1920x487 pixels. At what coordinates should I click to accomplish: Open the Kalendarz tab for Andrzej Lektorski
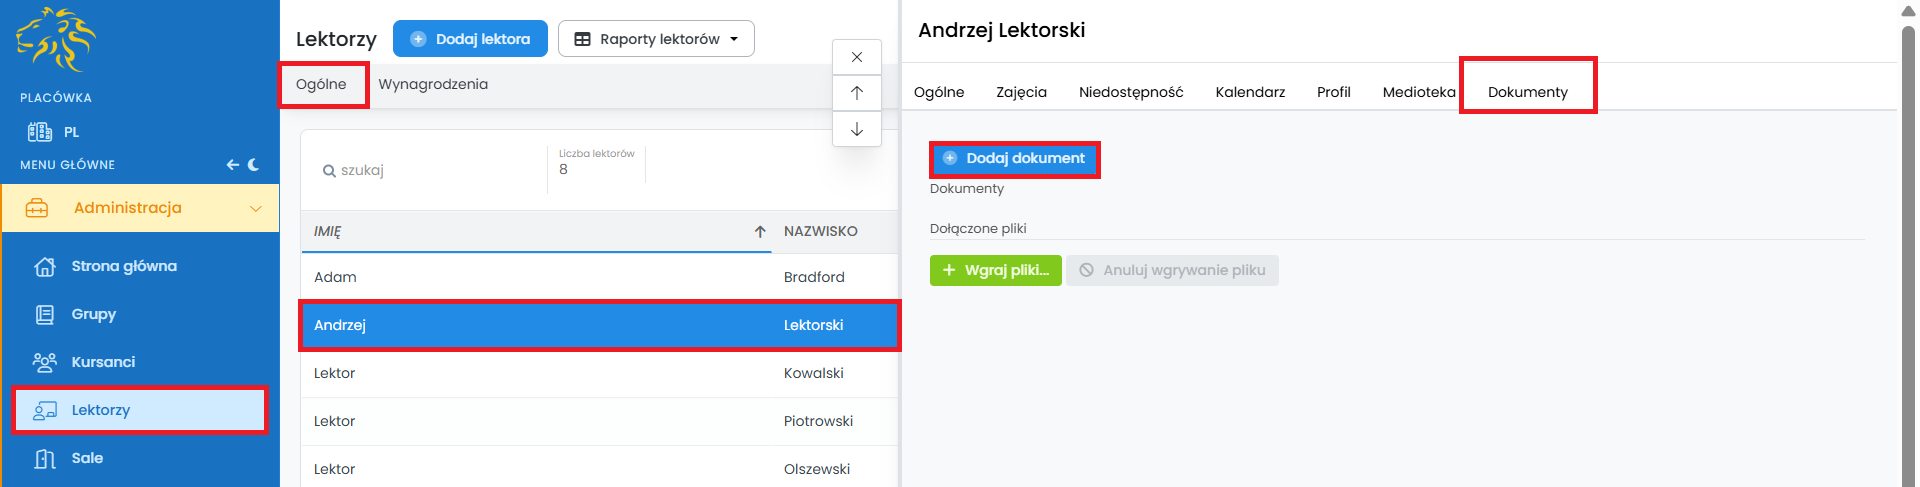click(x=1250, y=92)
